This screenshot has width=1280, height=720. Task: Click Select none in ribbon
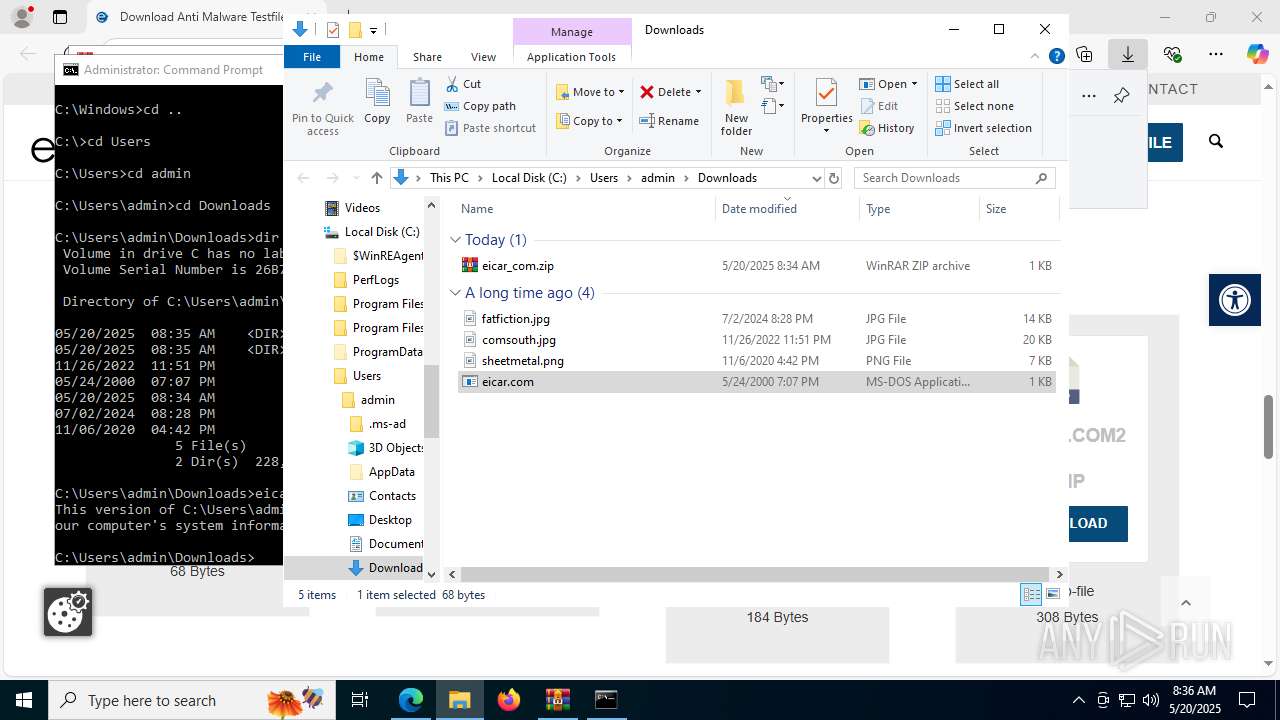point(974,106)
